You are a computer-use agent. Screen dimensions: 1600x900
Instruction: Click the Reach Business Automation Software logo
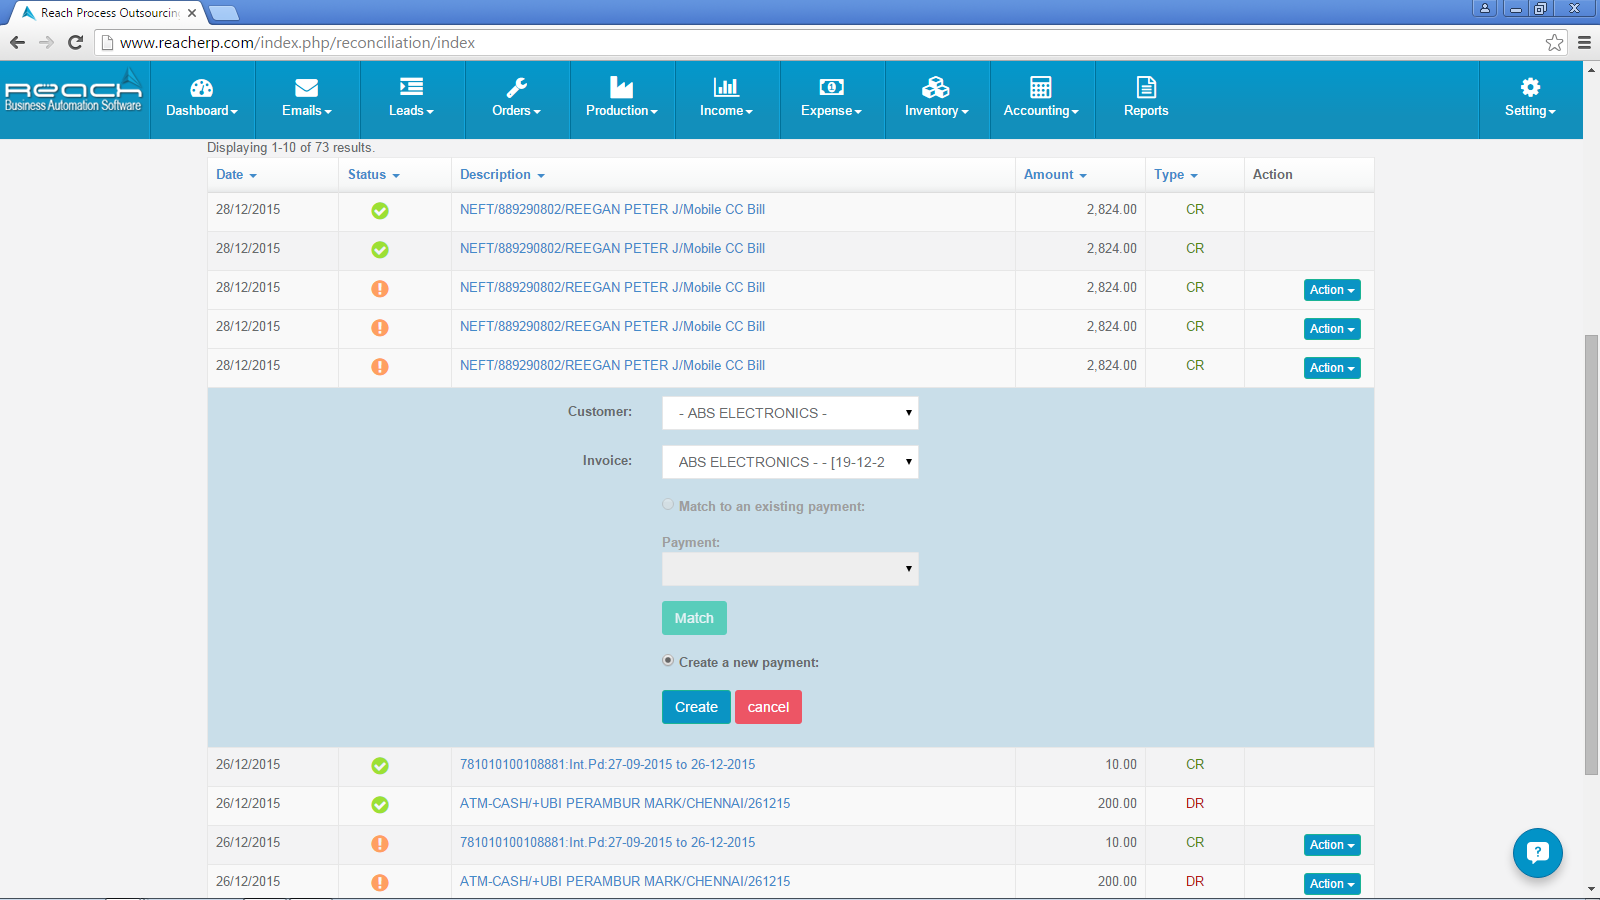tap(73, 90)
